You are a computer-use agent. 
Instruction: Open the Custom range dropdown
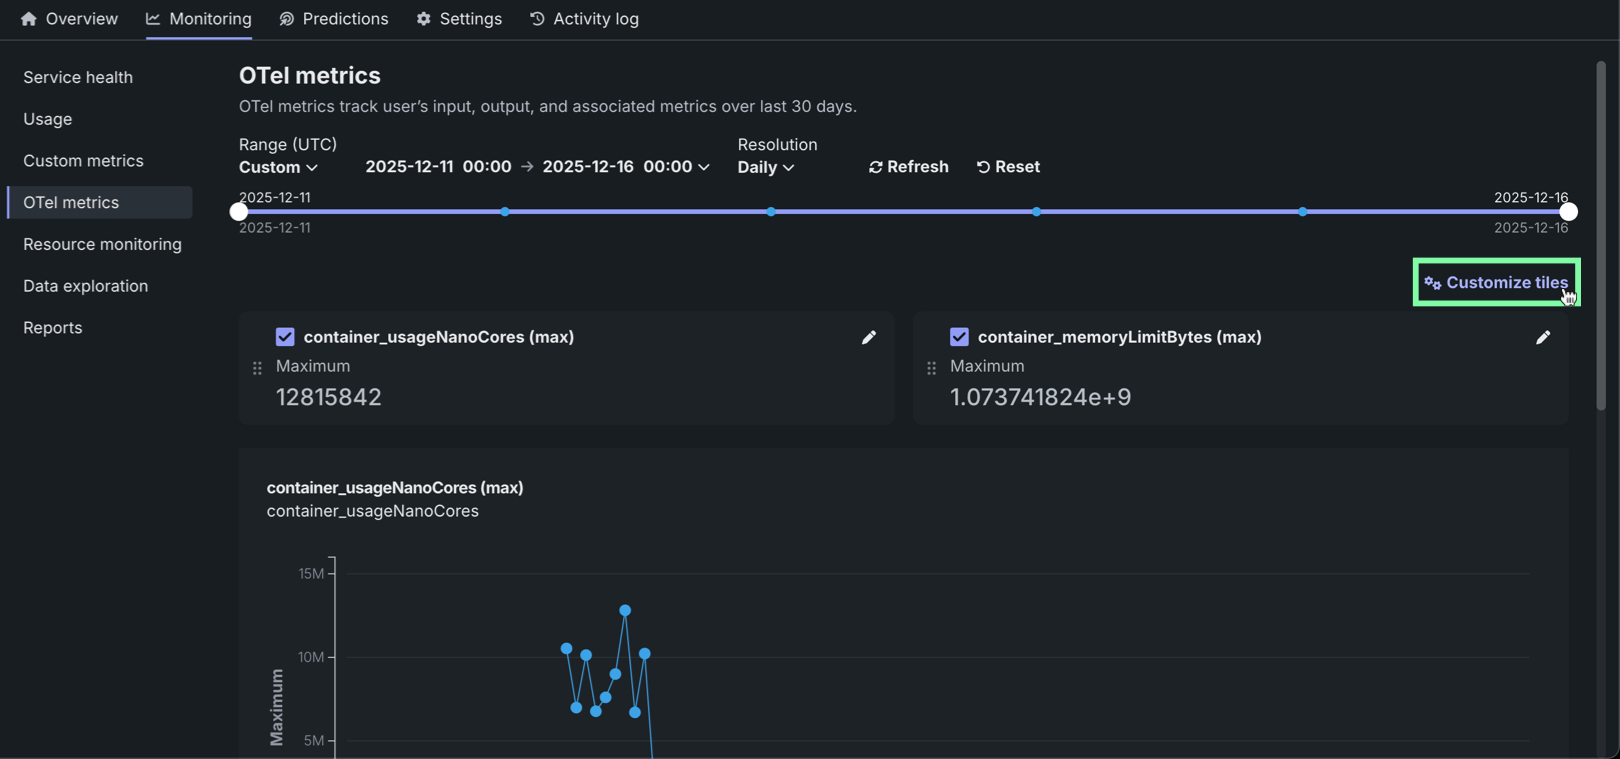coord(278,167)
